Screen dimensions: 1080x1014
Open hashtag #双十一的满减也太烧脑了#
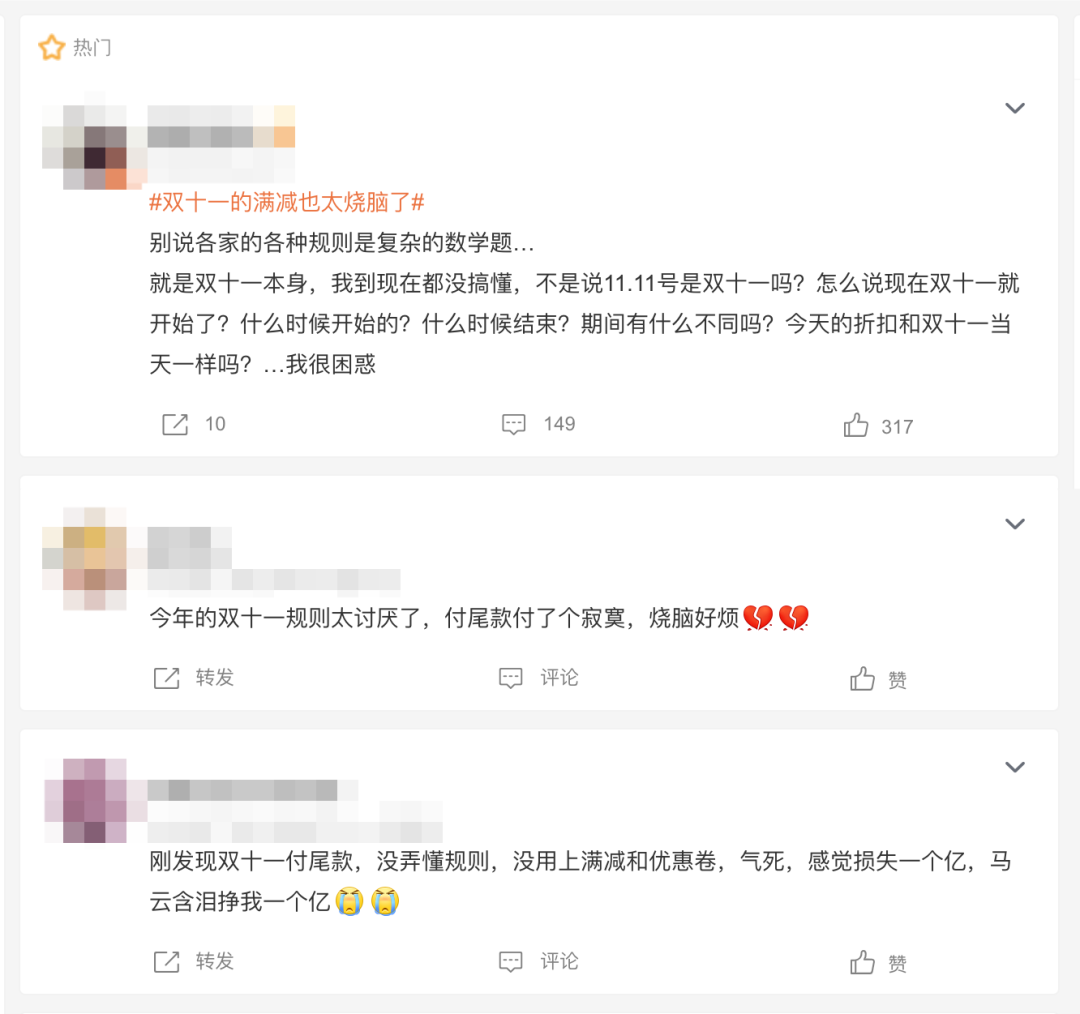pos(287,203)
